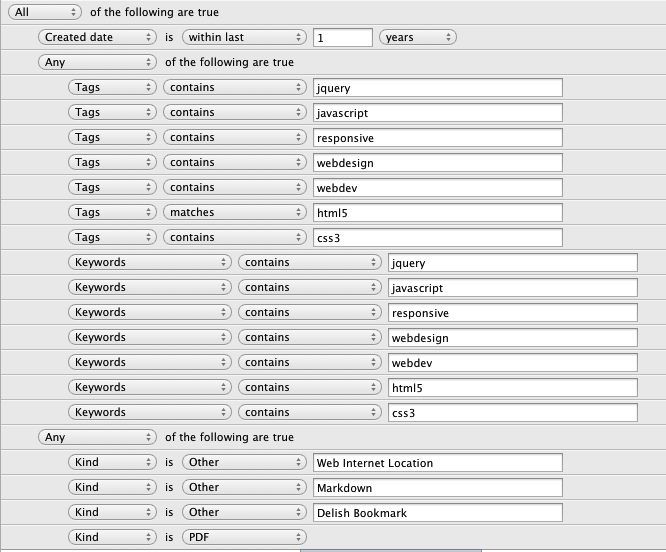Open the 'years' time unit dropdown
Image resolution: width=666 pixels, height=552 pixels.
pos(417,37)
